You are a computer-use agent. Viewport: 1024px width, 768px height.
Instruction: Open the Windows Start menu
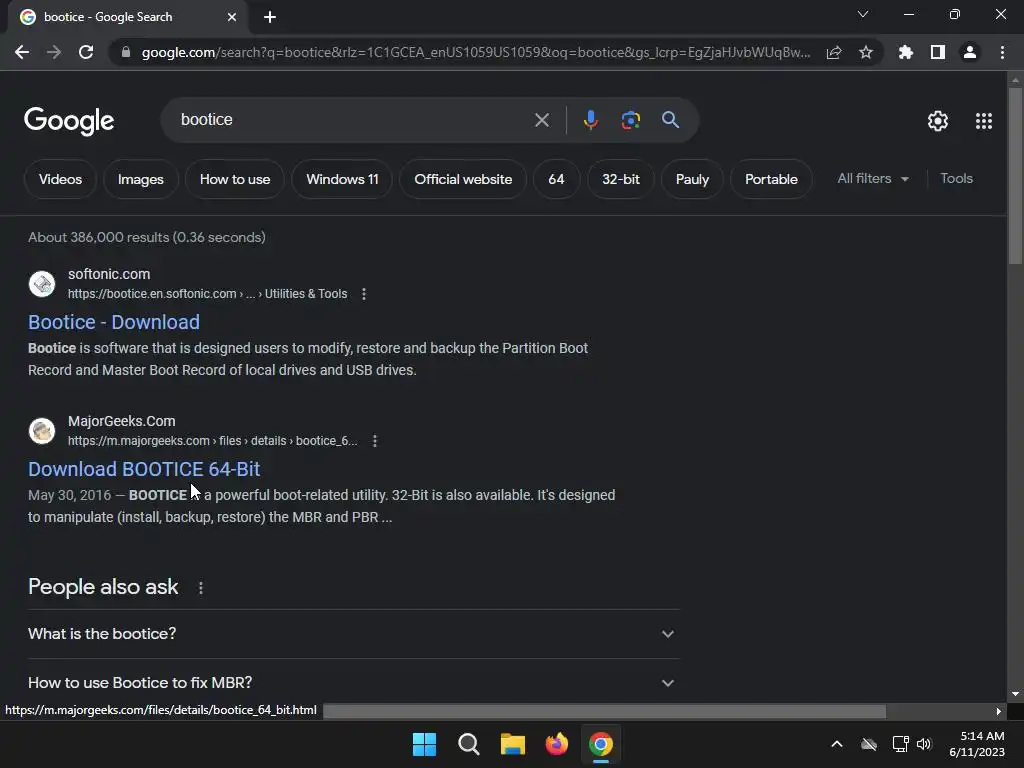pos(424,744)
